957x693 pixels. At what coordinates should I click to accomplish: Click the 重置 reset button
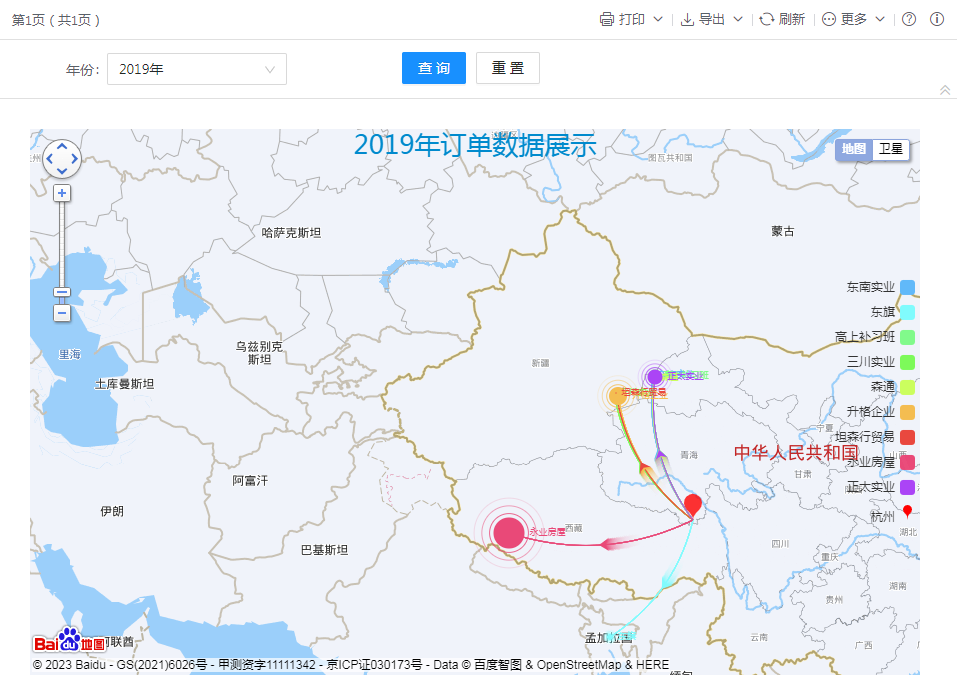pos(508,68)
